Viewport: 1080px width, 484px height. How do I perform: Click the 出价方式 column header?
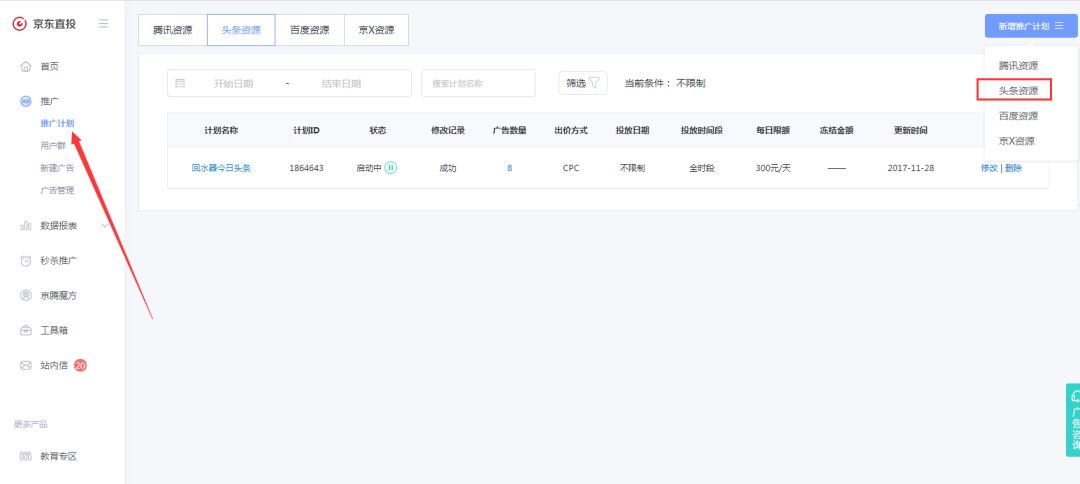click(571, 130)
